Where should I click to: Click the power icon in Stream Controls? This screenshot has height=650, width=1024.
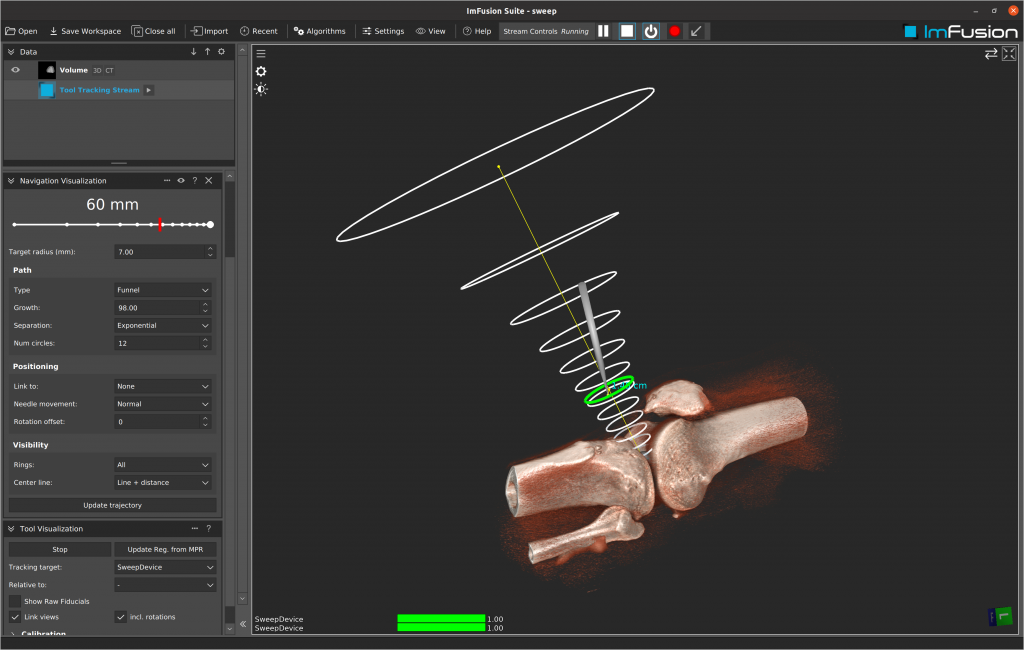tap(651, 31)
